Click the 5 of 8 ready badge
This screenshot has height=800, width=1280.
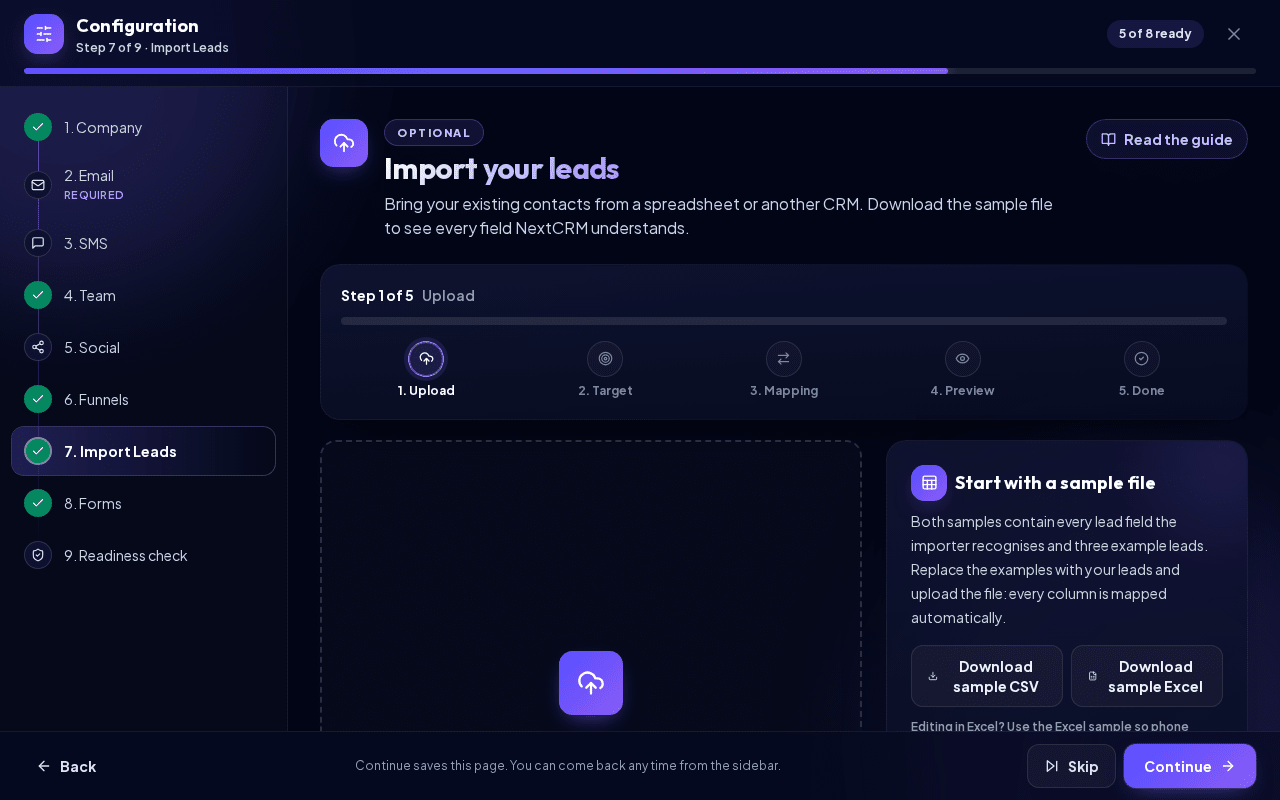pyautogui.click(x=1155, y=34)
